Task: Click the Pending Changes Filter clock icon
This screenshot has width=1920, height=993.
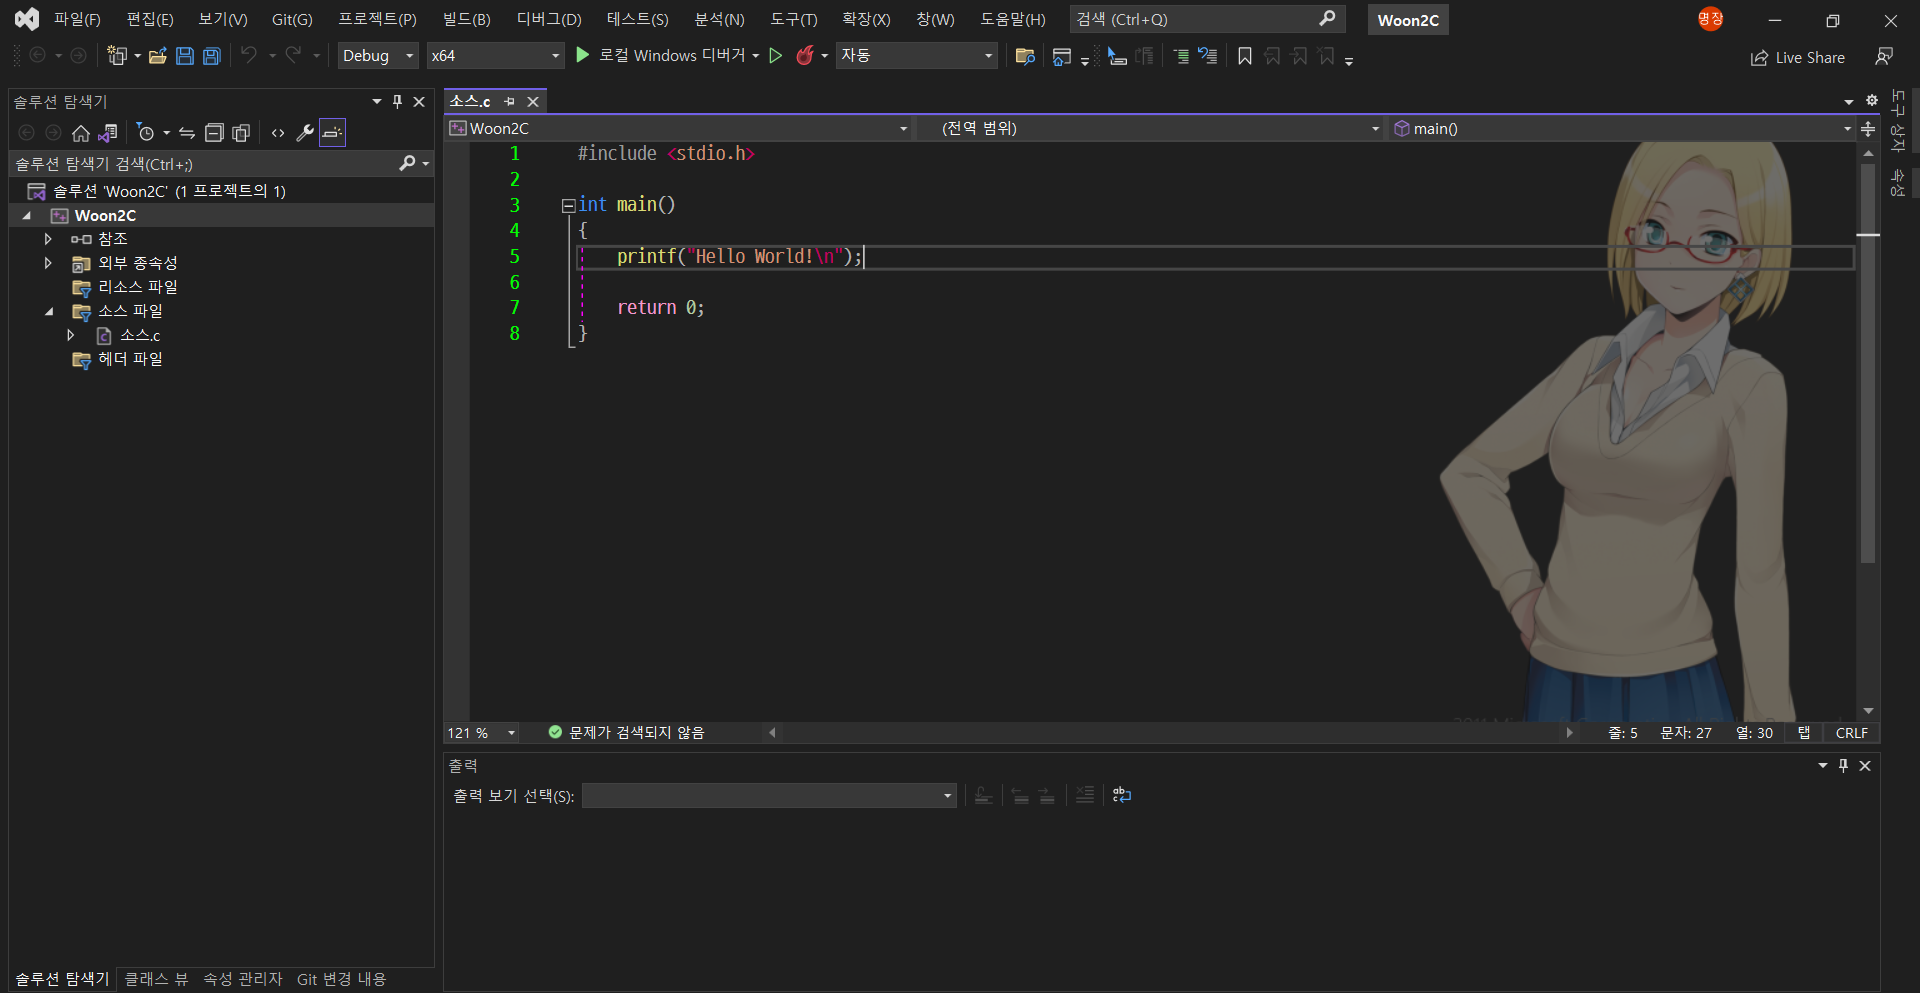Action: [x=146, y=133]
